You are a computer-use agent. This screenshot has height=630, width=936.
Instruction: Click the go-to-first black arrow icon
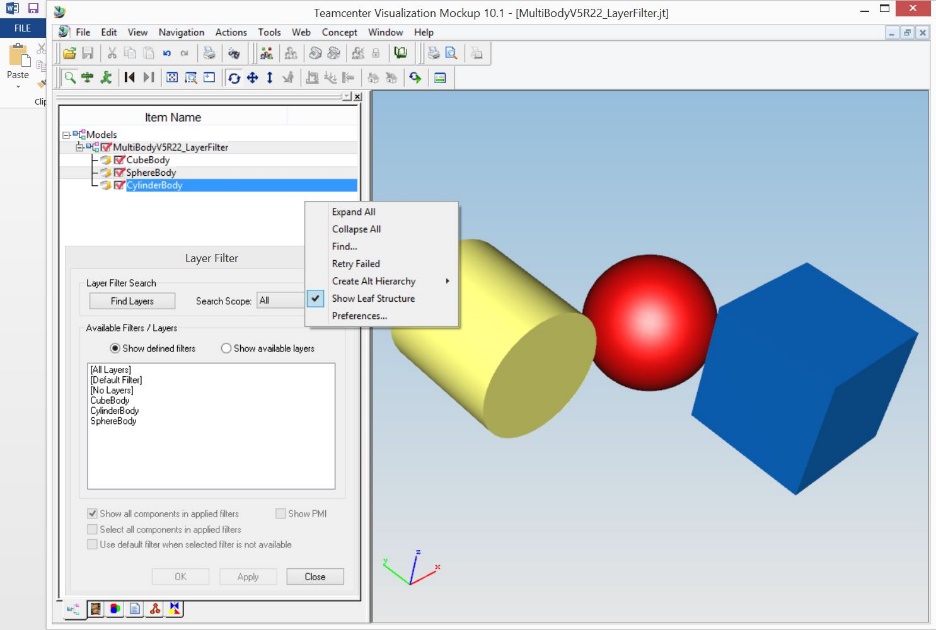point(130,78)
